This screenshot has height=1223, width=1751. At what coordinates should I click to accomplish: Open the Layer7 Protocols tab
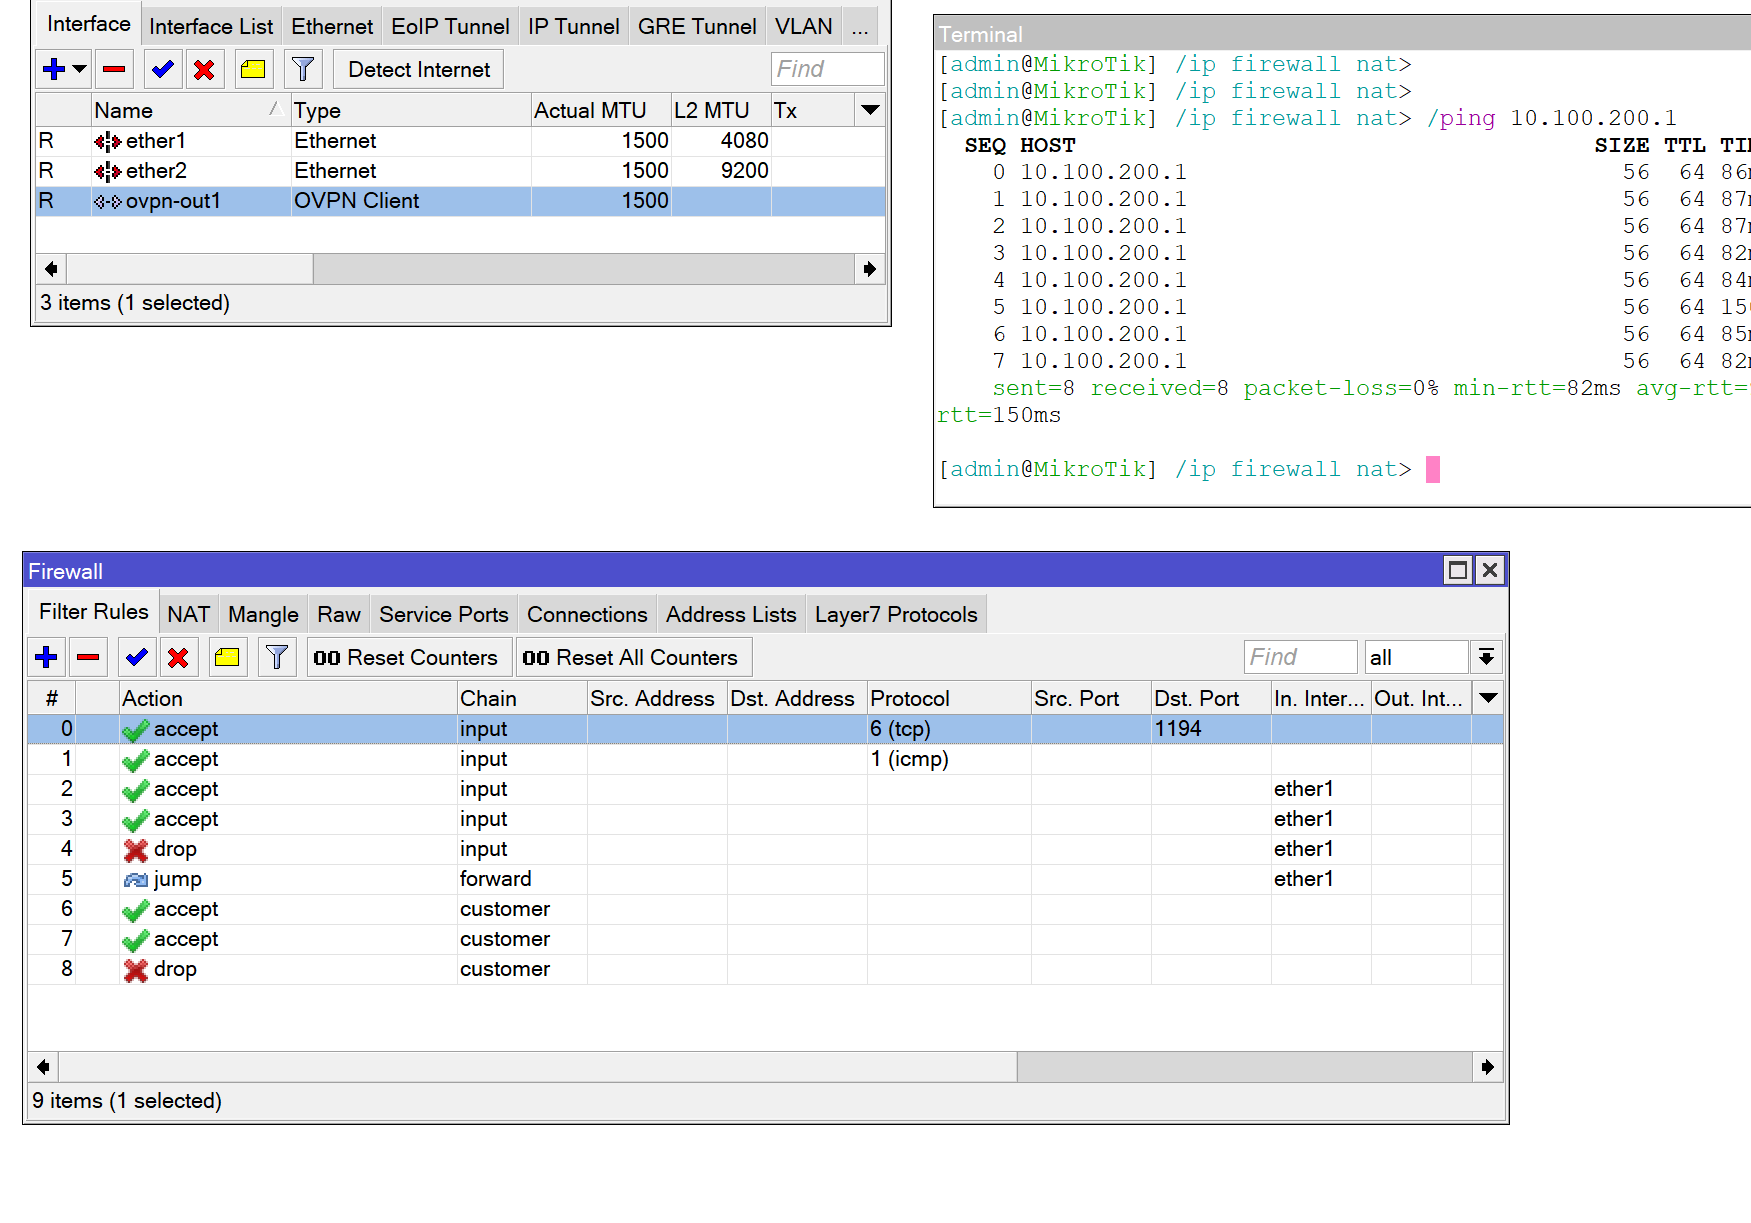tap(896, 614)
